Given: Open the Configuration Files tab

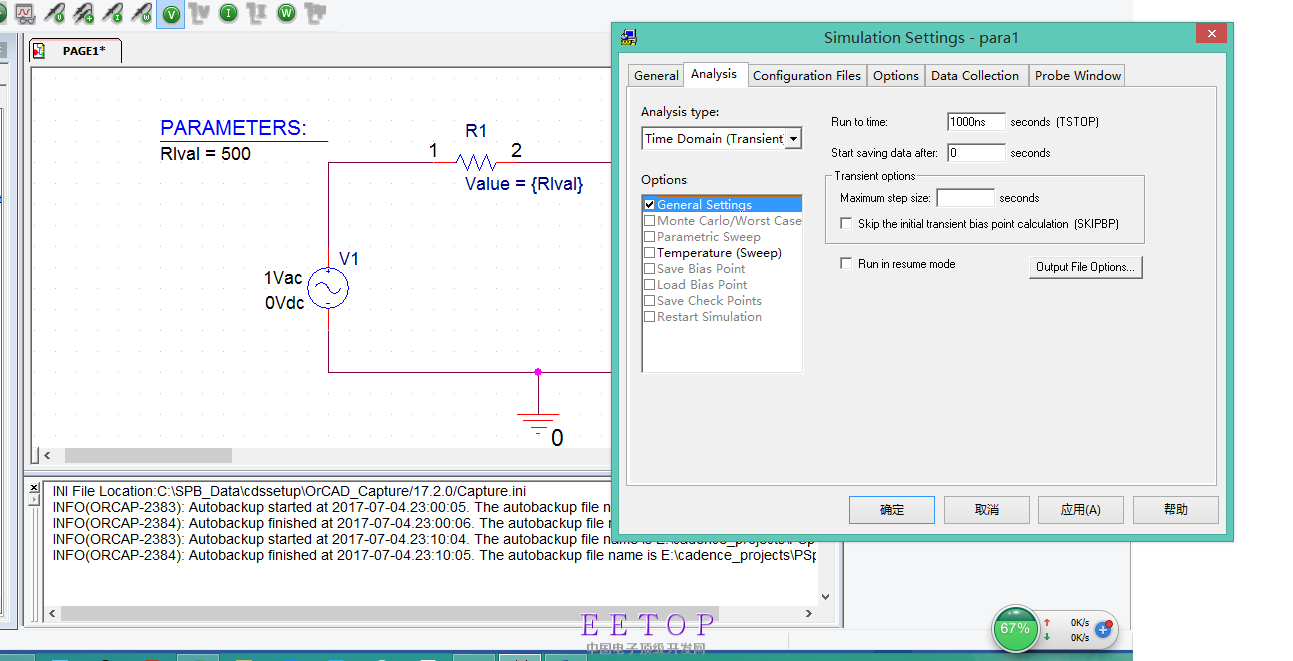Looking at the screenshot, I should [807, 76].
